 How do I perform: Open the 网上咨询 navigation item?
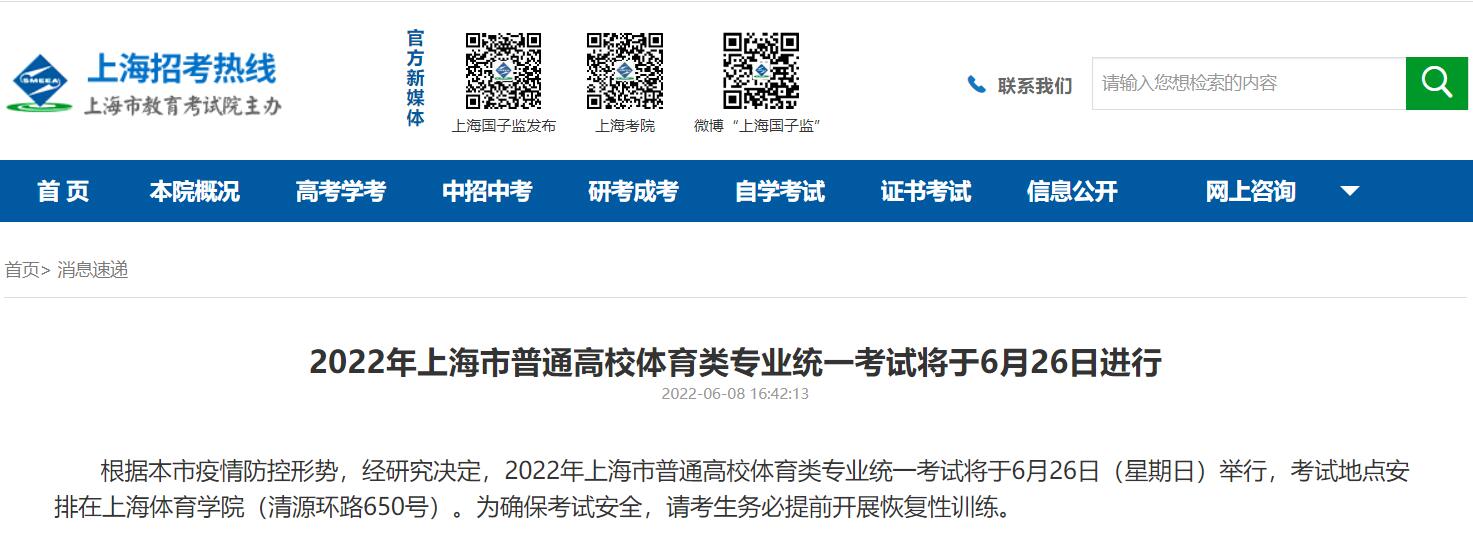[1250, 191]
